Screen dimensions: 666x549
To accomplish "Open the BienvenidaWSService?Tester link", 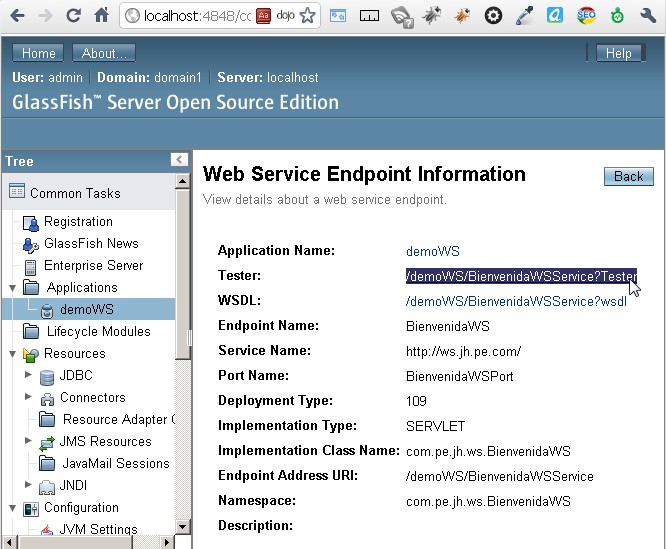I will [x=521, y=276].
